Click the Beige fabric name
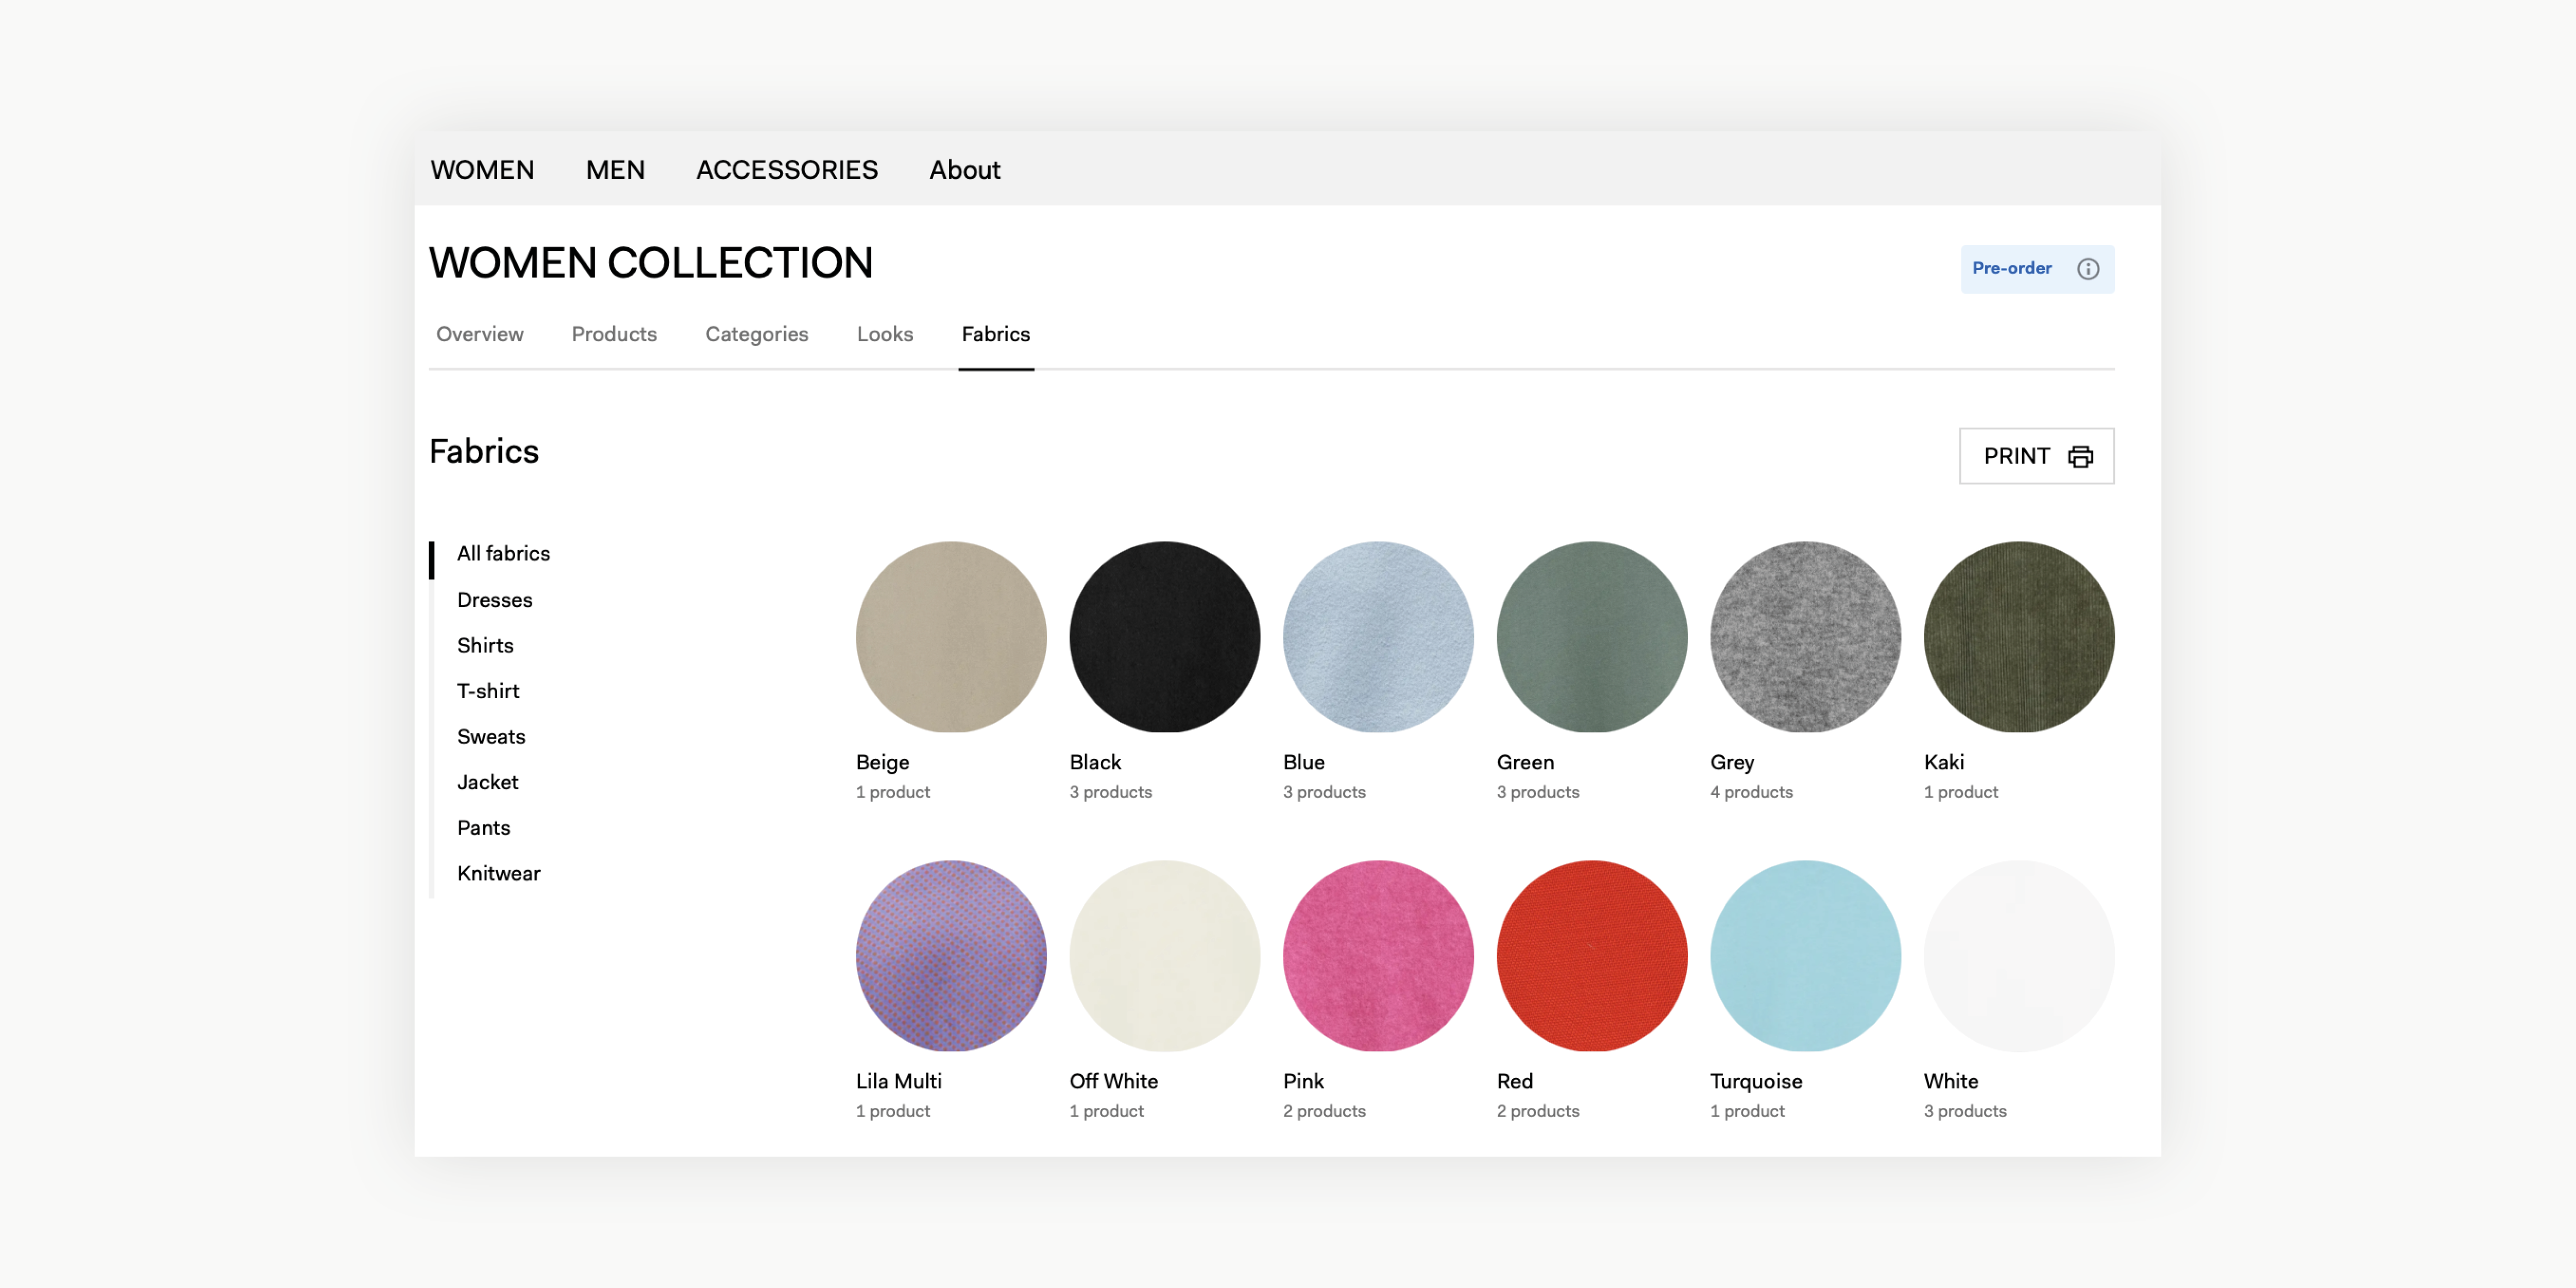Image resolution: width=2576 pixels, height=1288 pixels. 882,762
